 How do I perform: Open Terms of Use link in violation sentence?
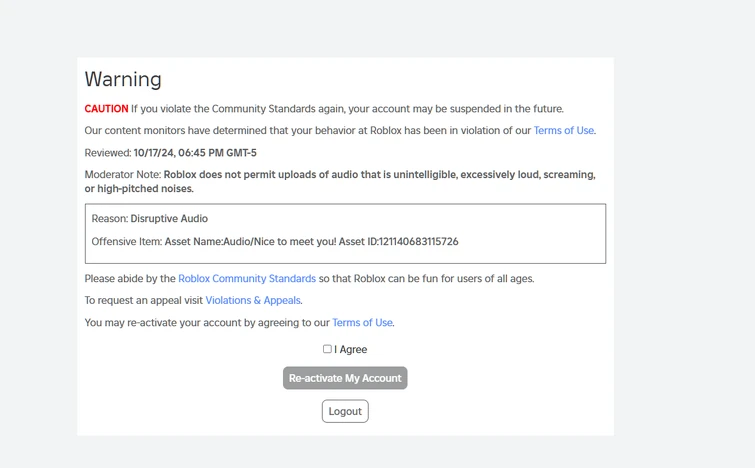tap(564, 130)
